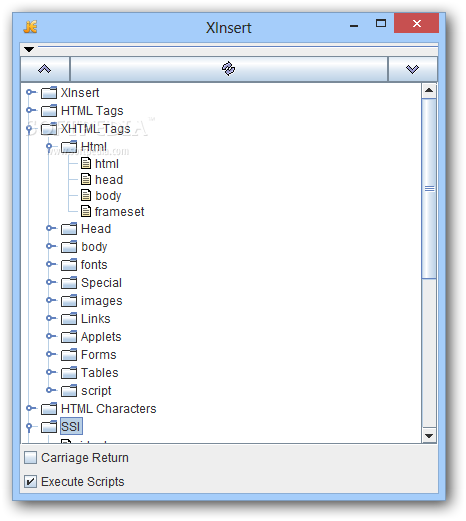The height and width of the screenshot is (521, 466).
Task: Select the Special folder label
Action: coord(101,283)
